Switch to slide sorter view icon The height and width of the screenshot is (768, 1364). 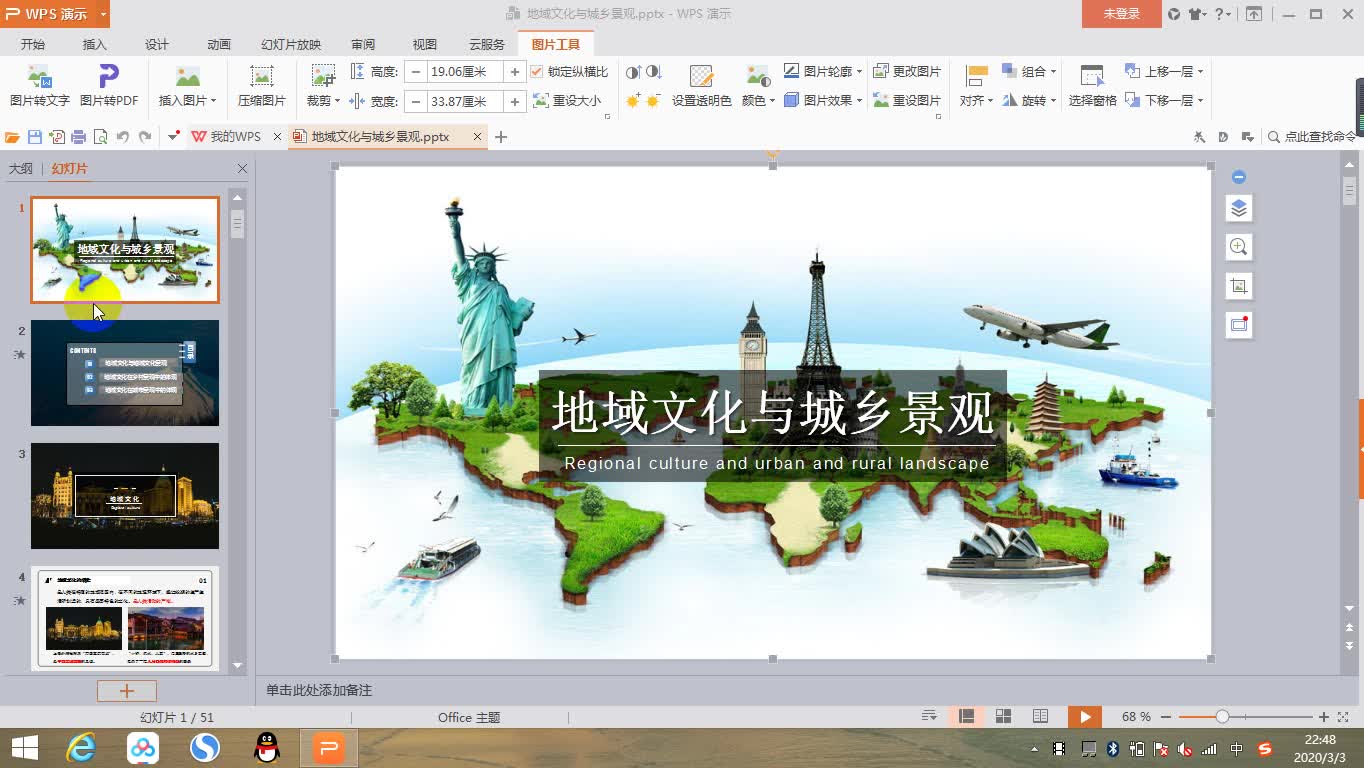coord(1004,717)
